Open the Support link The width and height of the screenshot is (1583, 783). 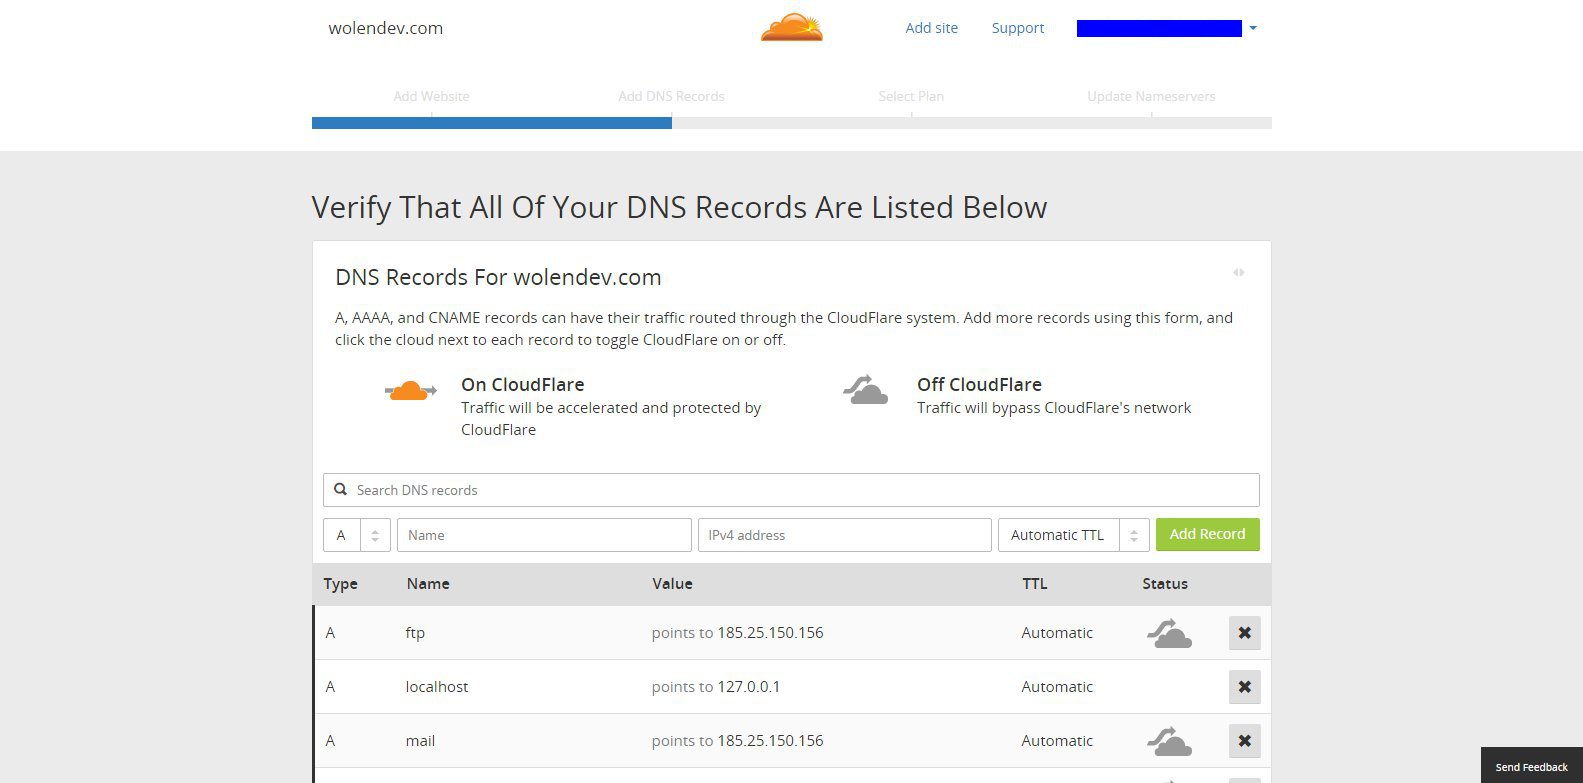pyautogui.click(x=1018, y=28)
